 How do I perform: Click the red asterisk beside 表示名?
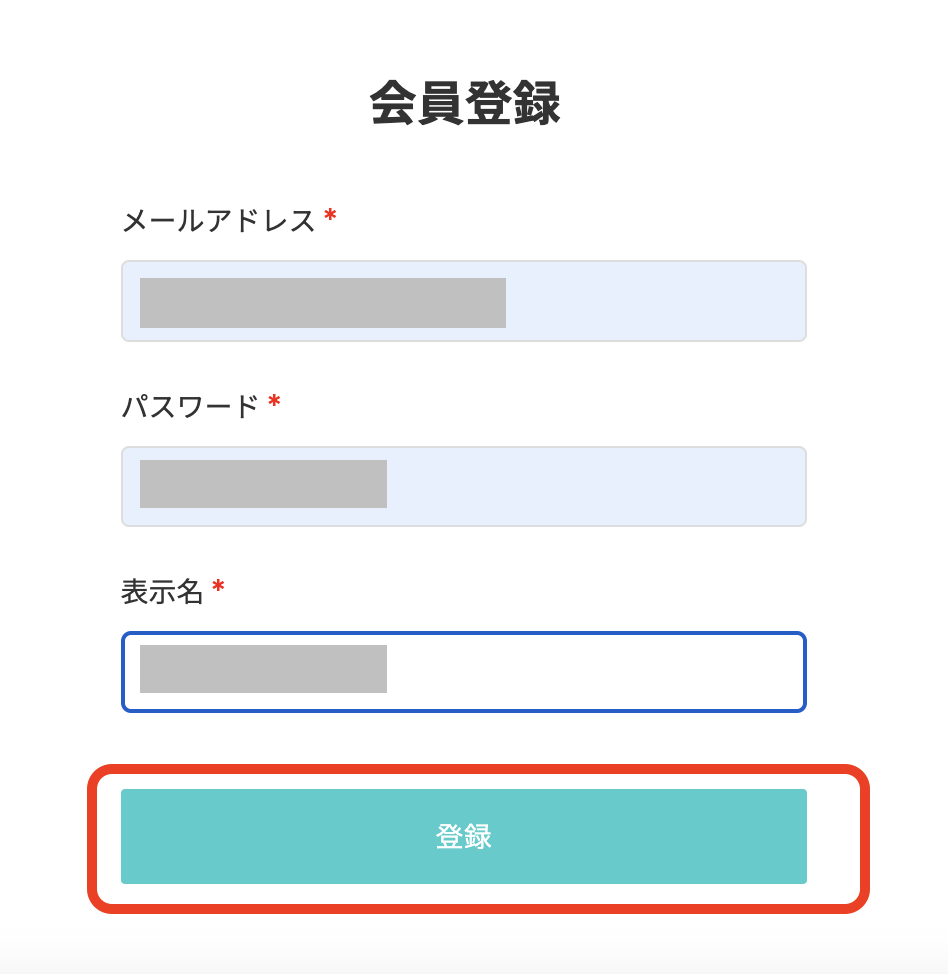(x=218, y=590)
